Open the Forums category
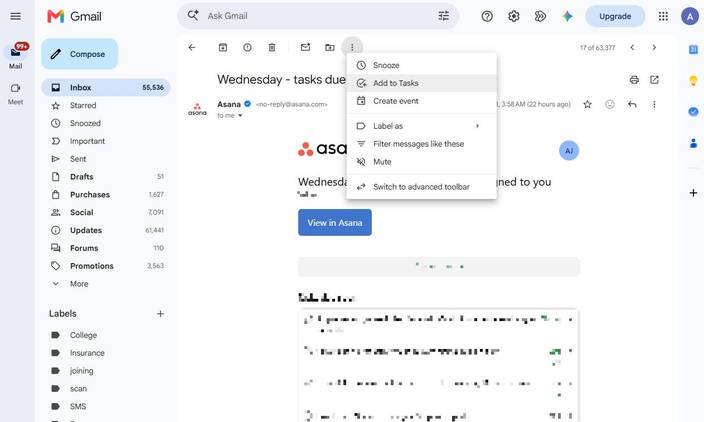This screenshot has height=422, width=704. pyautogui.click(x=106, y=248)
